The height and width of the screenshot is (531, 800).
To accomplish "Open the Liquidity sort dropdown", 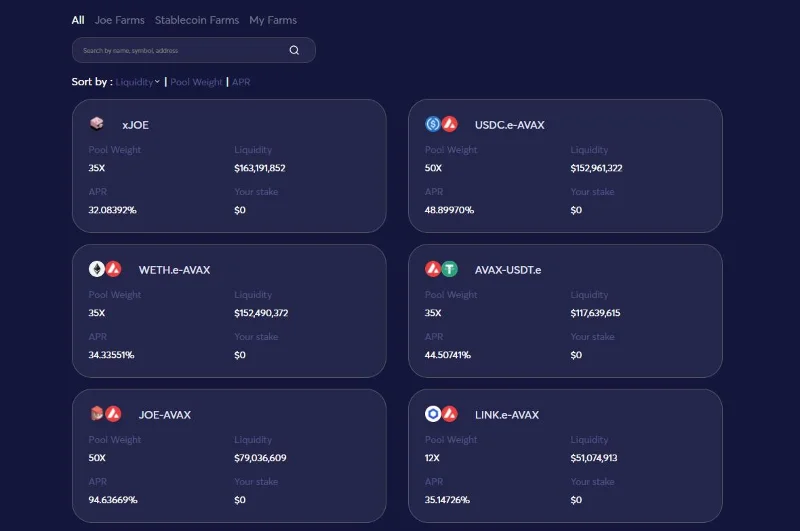I will click(137, 82).
